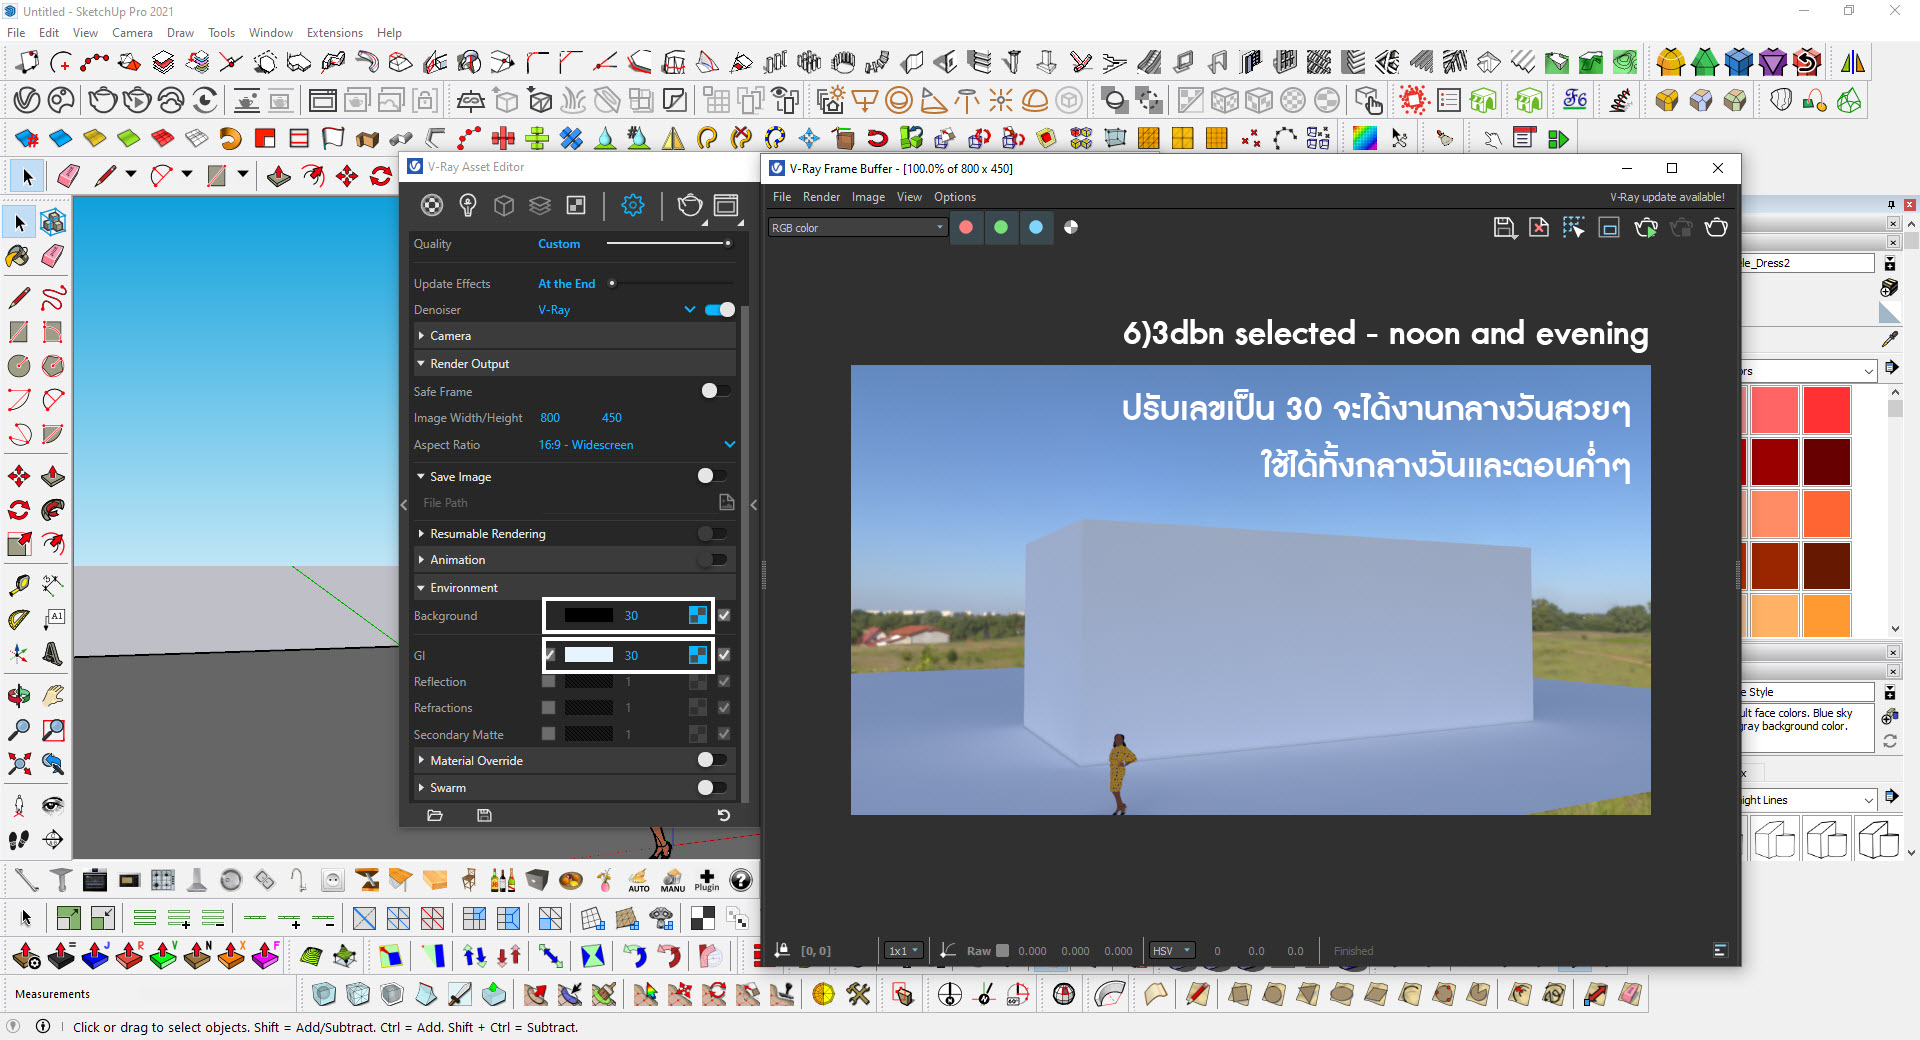Open Render menu in V-Ray Frame Buffer
This screenshot has height=1040, width=1920.
tap(821, 197)
